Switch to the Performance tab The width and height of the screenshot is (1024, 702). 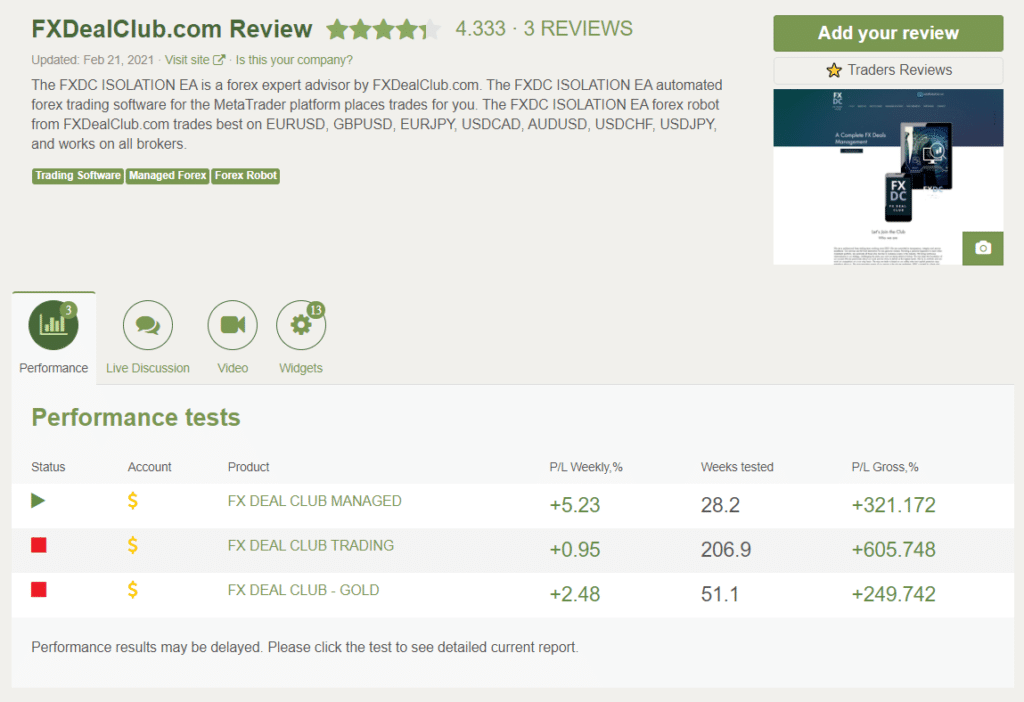tap(53, 337)
